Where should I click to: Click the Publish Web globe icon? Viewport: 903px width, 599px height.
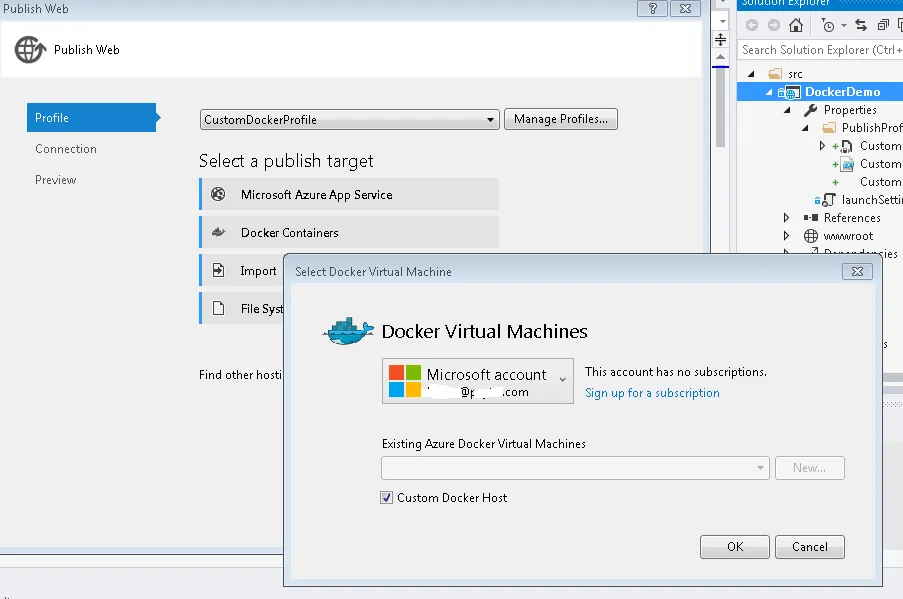tap(30, 50)
